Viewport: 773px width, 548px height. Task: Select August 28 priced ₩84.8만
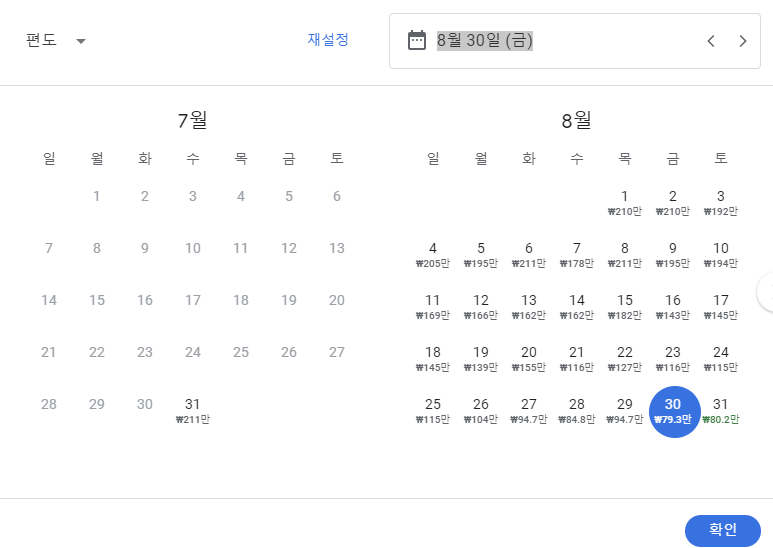click(x=577, y=411)
